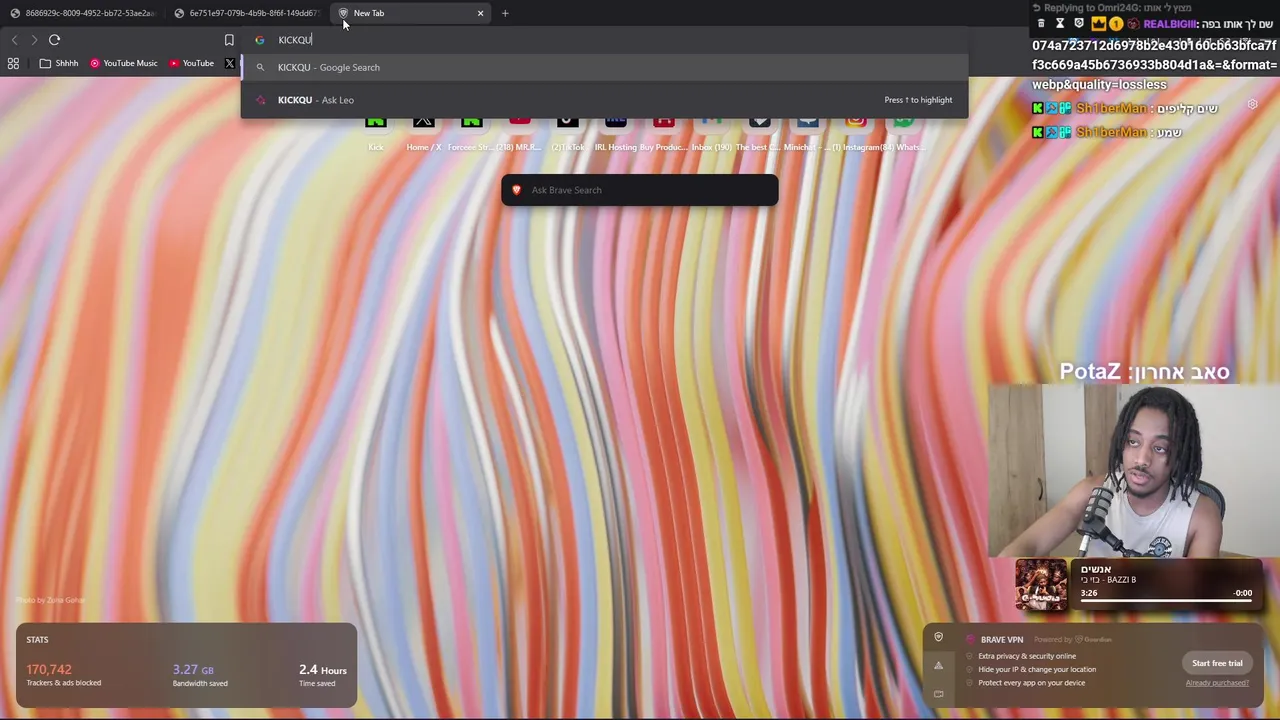Open the Home / X top site tile

[x=423, y=132]
